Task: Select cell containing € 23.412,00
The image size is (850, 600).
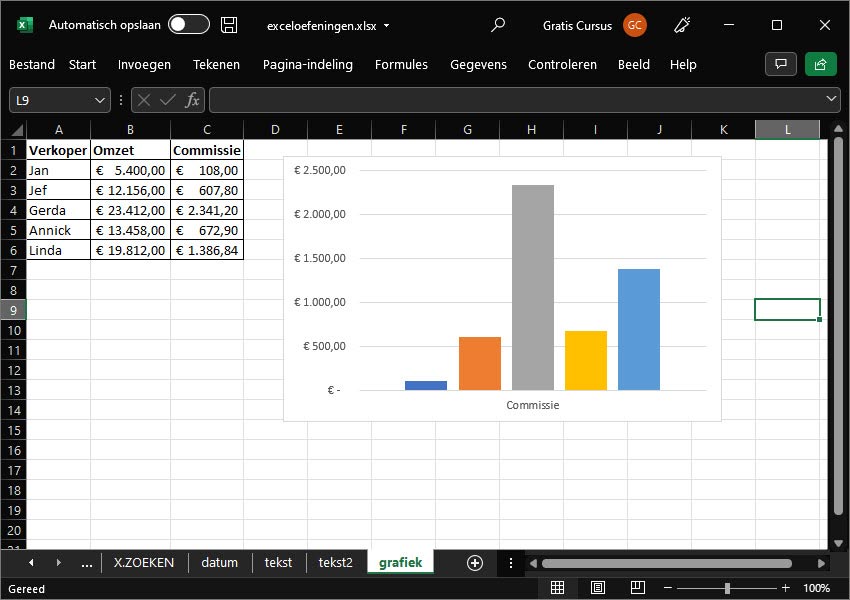Action: (130, 210)
